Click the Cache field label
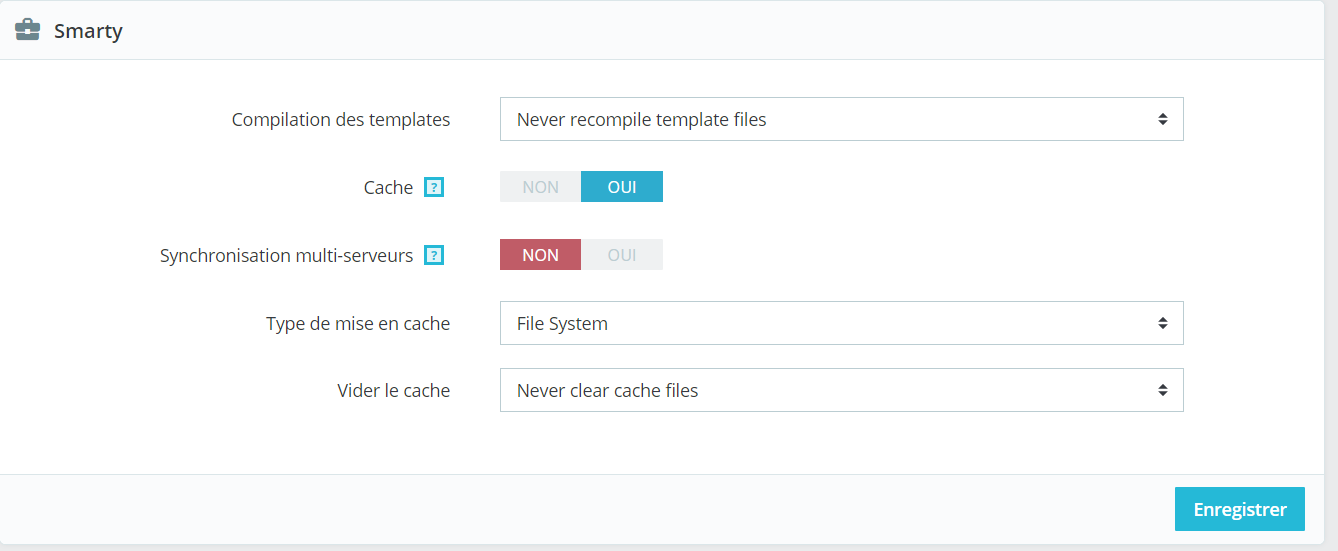This screenshot has width=1338, height=551. coord(388,187)
